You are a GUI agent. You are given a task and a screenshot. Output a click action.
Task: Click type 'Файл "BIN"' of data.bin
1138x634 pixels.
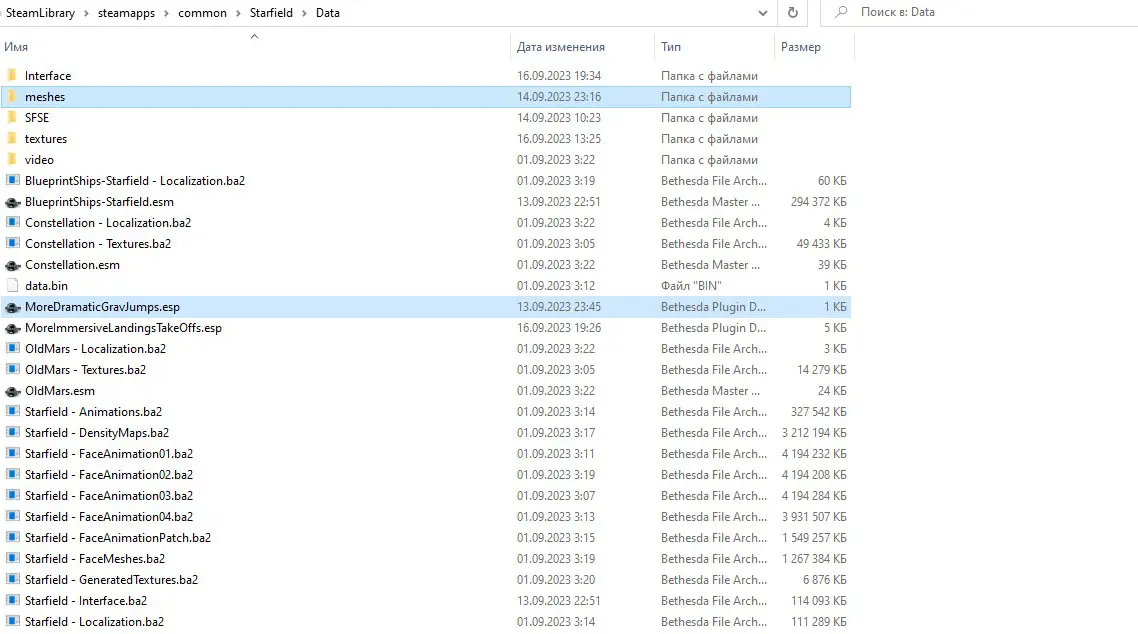point(691,286)
